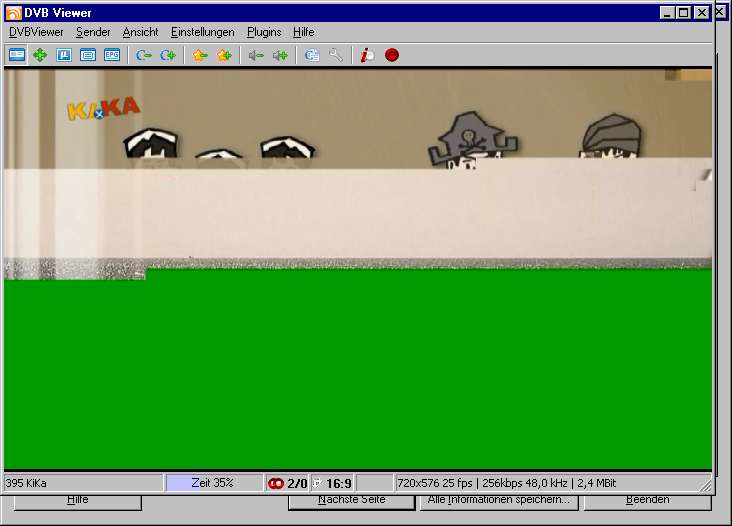Image resolution: width=732 pixels, height=526 pixels.
Task: Raise the volume with speaker plus
Action: [280, 55]
